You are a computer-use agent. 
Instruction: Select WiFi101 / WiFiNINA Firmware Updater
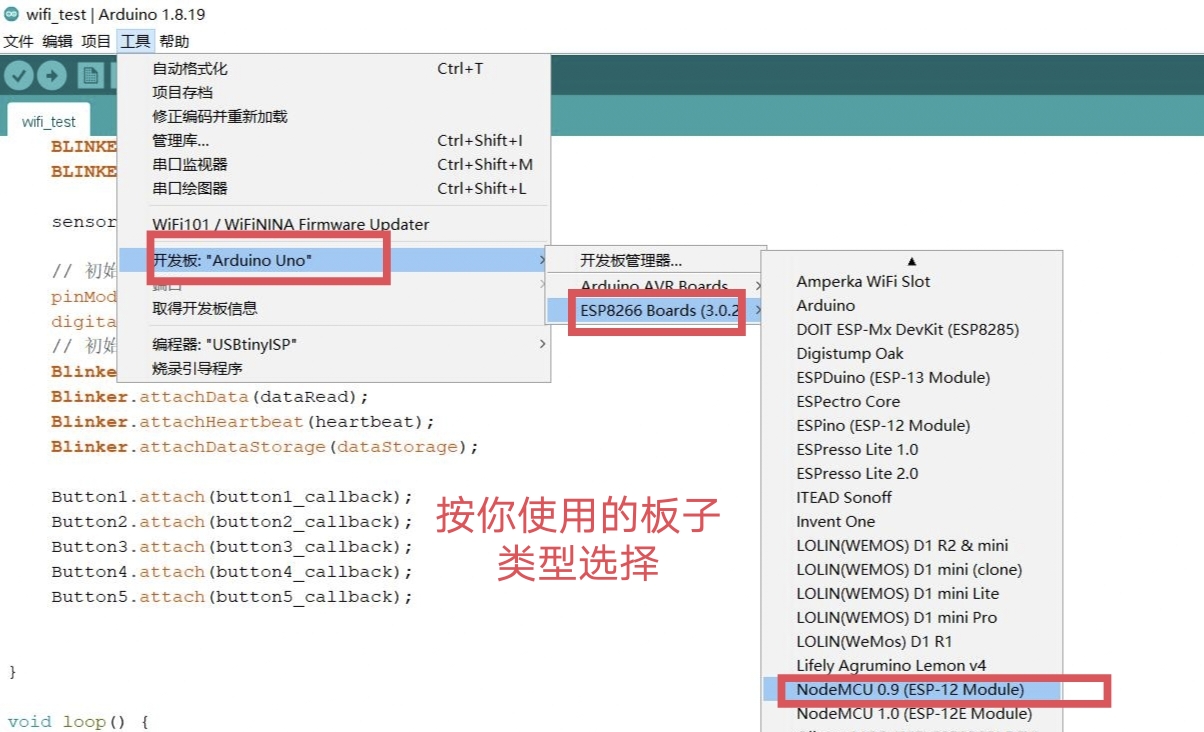(334, 224)
